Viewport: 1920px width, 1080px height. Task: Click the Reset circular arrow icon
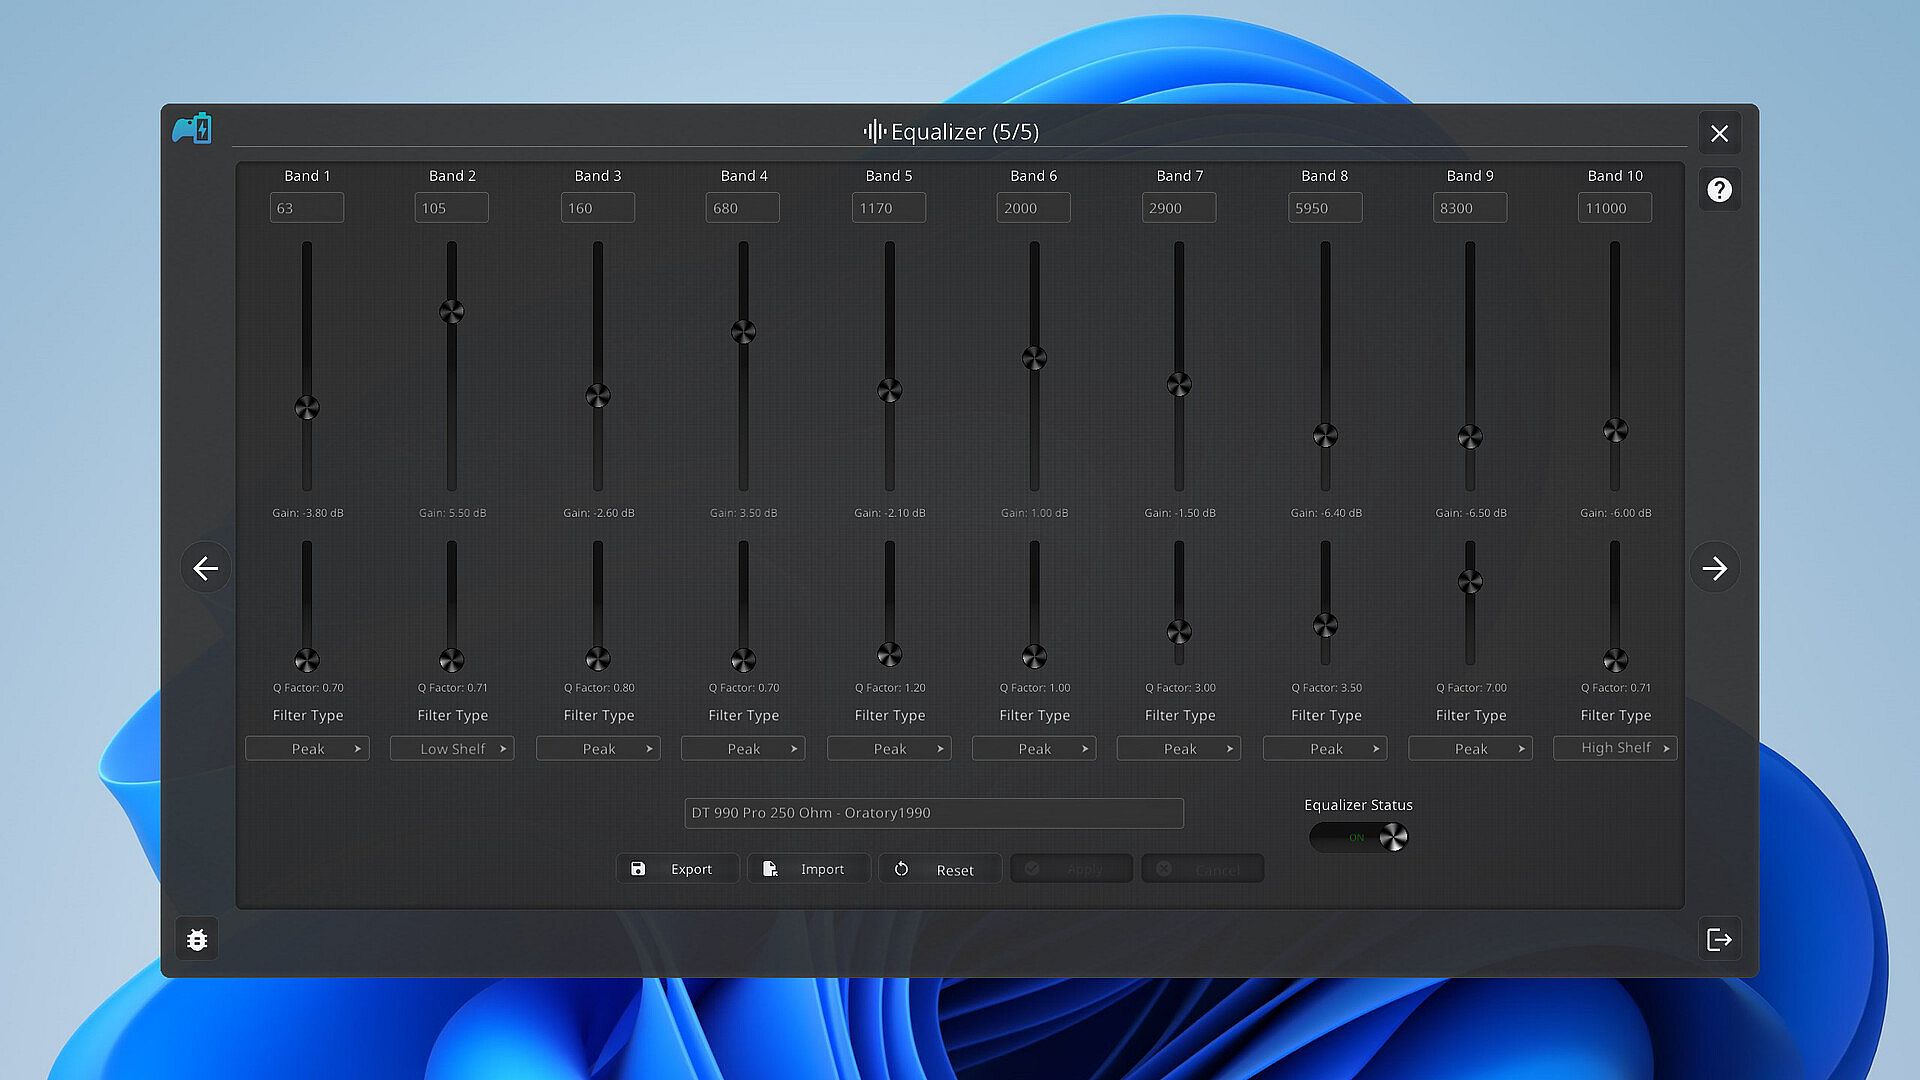[901, 869]
